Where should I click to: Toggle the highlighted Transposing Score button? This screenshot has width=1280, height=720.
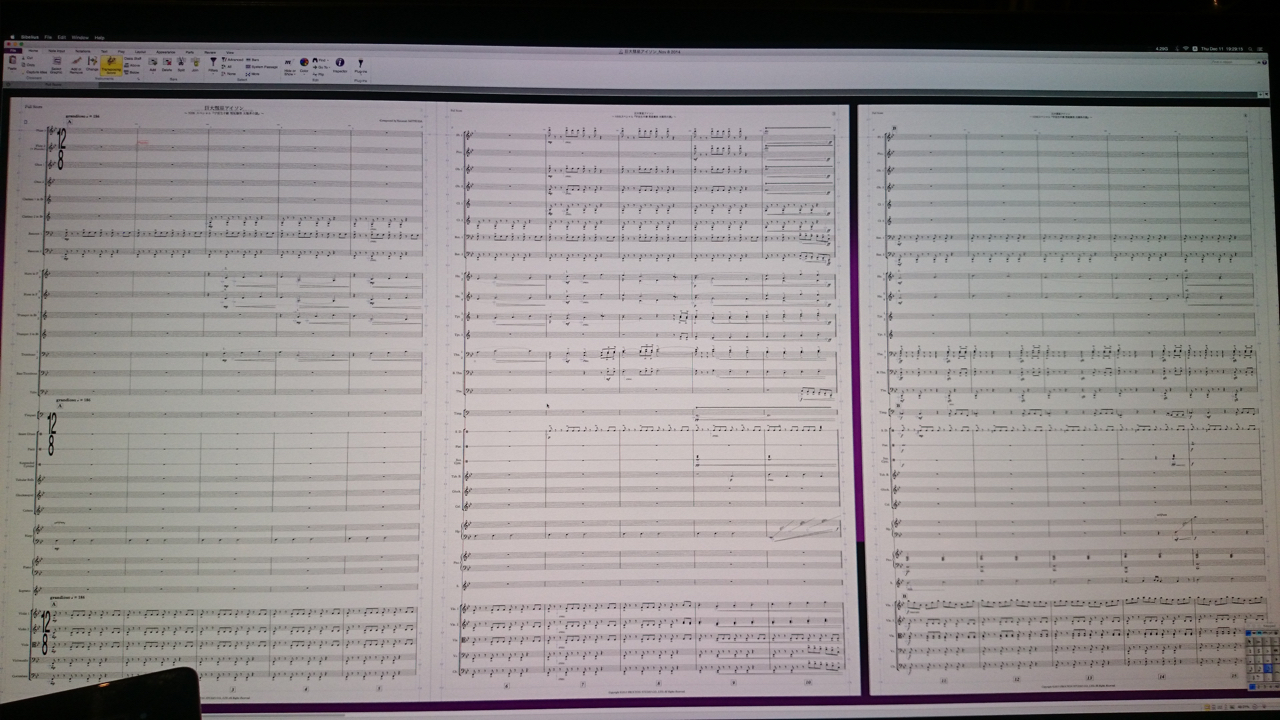111,65
